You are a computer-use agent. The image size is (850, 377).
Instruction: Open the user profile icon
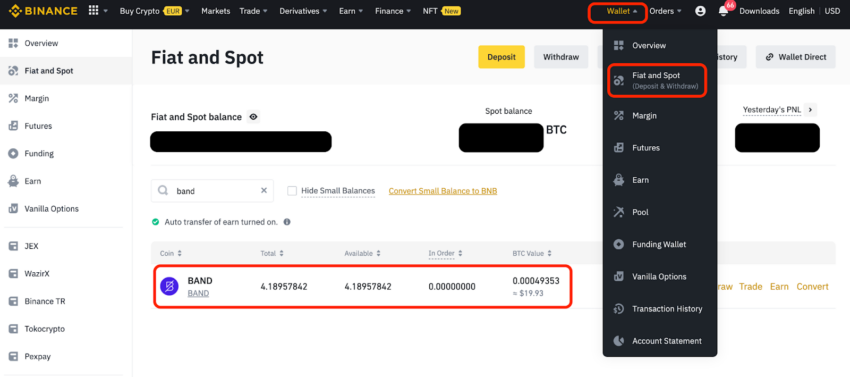tap(700, 11)
